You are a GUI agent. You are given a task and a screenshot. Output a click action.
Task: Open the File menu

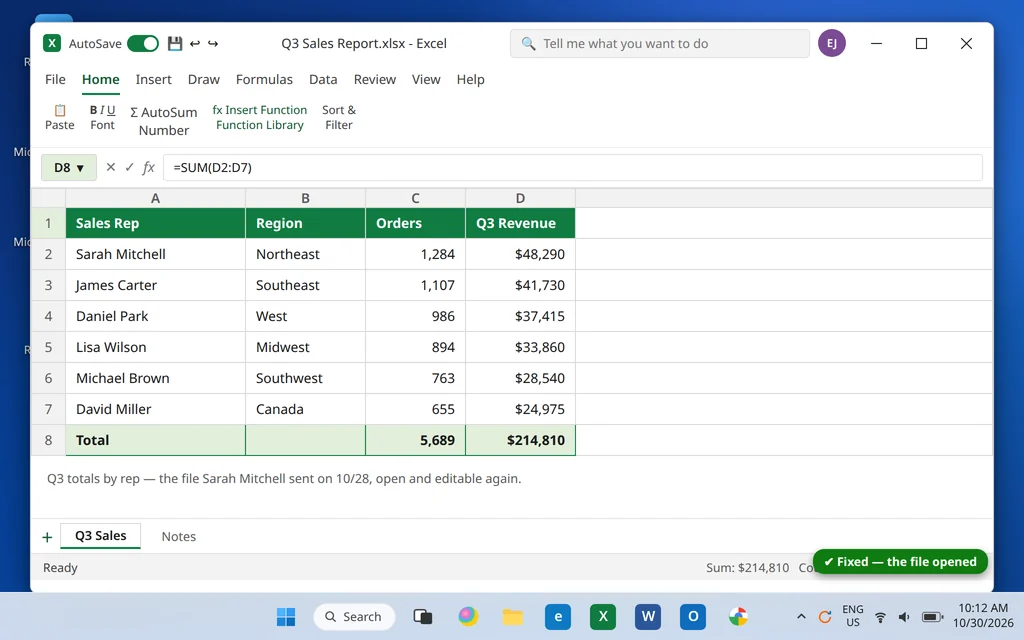(55, 79)
